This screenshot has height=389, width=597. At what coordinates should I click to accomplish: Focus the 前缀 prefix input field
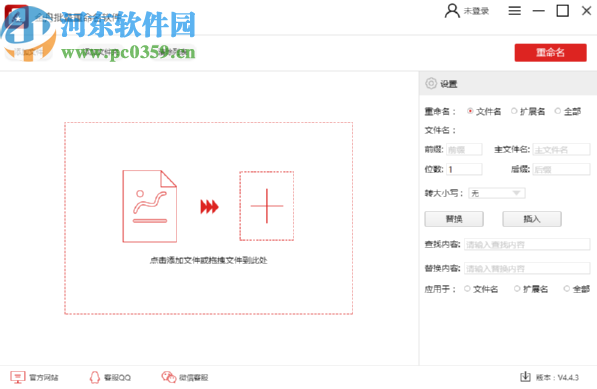pyautogui.click(x=464, y=149)
